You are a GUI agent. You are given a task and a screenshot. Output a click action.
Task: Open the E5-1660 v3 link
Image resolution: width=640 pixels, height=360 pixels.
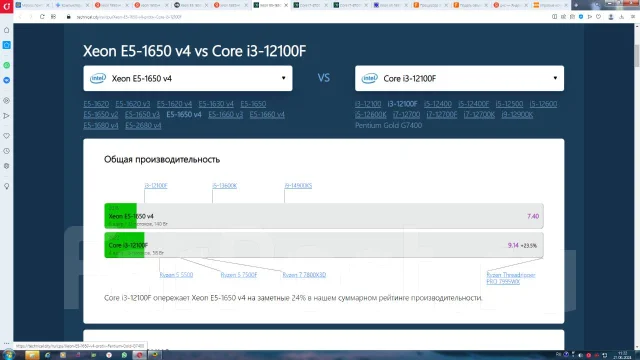pos(225,115)
